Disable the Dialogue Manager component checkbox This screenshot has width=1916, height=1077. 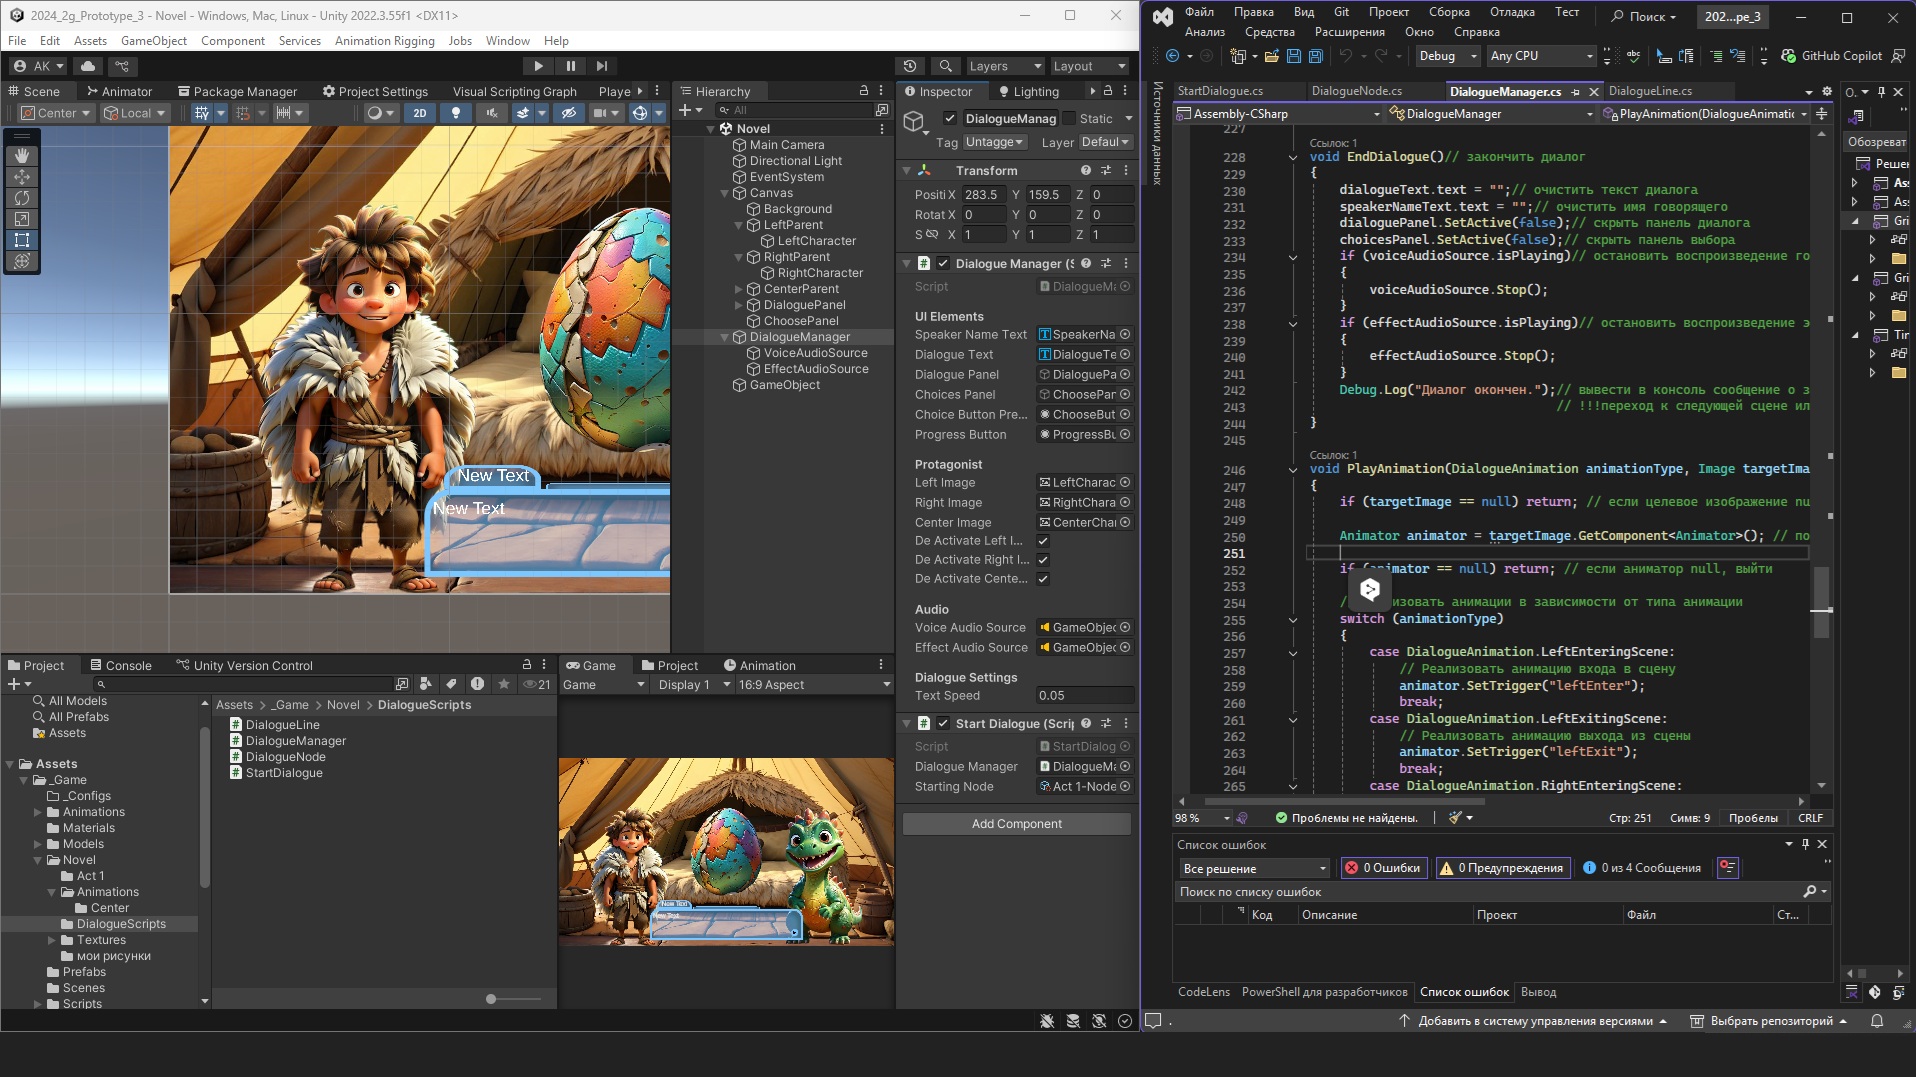click(943, 264)
